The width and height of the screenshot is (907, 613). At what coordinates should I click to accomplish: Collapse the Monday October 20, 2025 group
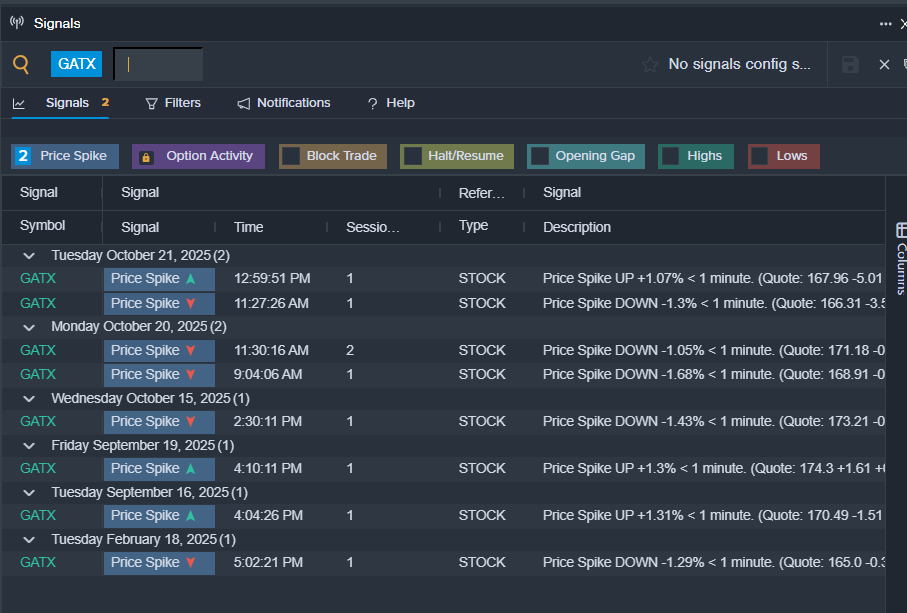pos(29,327)
